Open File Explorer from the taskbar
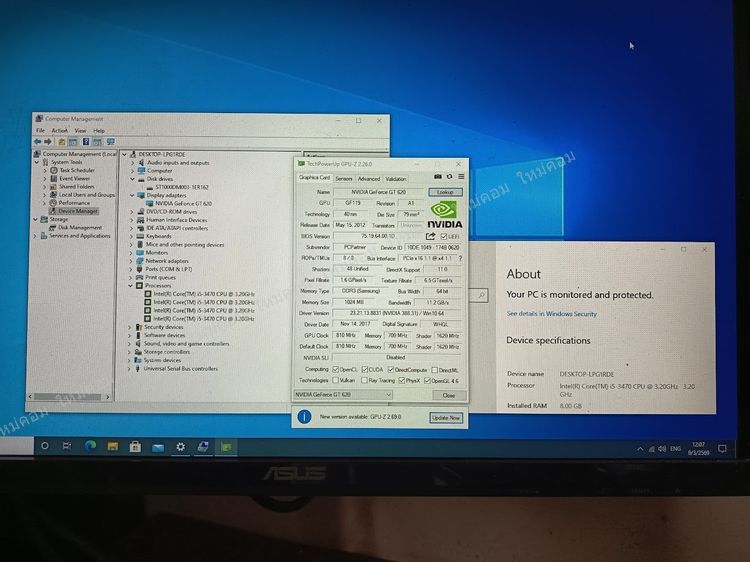This screenshot has width=750, height=562. click(113, 446)
